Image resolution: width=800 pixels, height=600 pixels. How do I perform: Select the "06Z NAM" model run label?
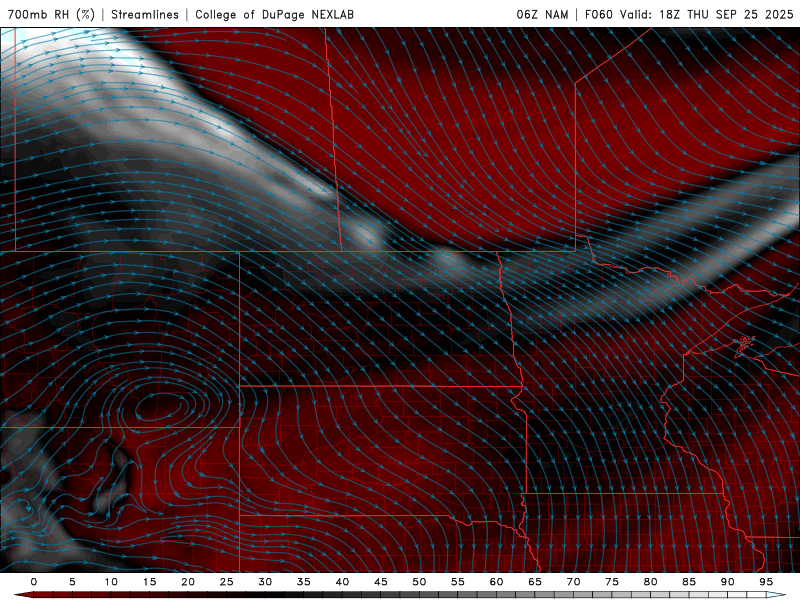pos(542,14)
